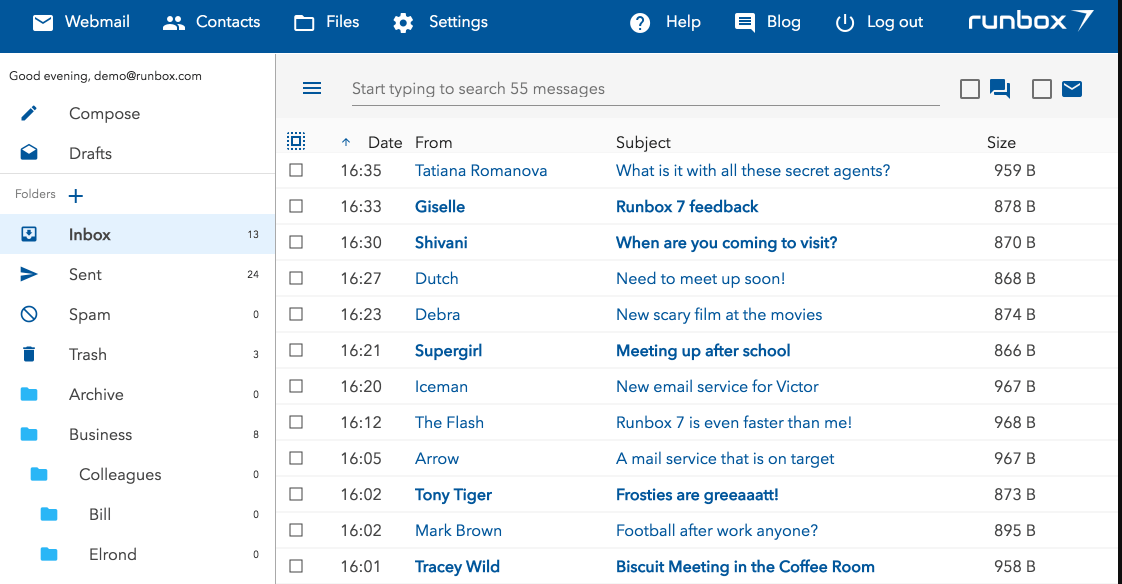The height and width of the screenshot is (584, 1122).
Task: Open the Blog menu item
Action: [784, 22]
